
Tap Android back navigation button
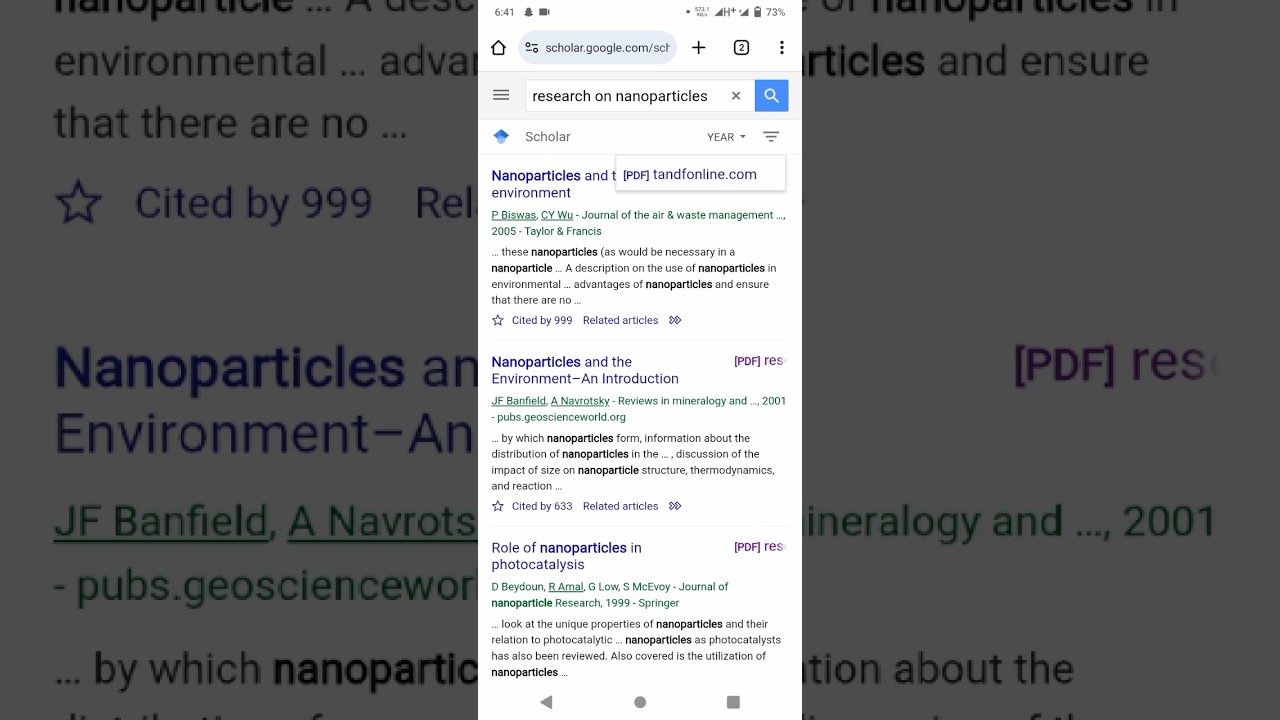click(x=546, y=702)
